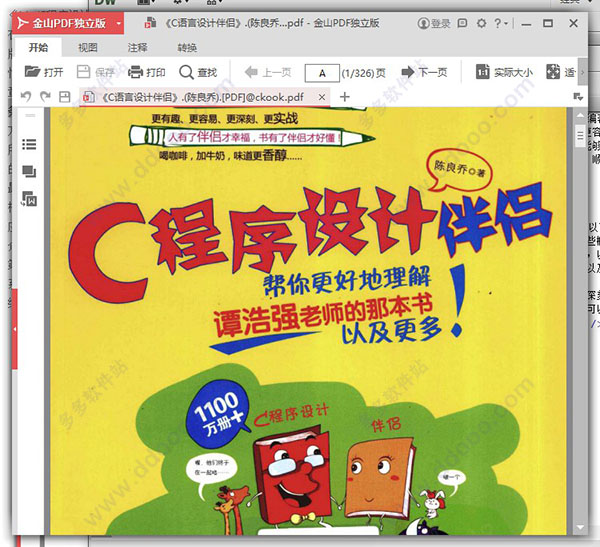Click the red PDF icon on document tab

[x=89, y=97]
